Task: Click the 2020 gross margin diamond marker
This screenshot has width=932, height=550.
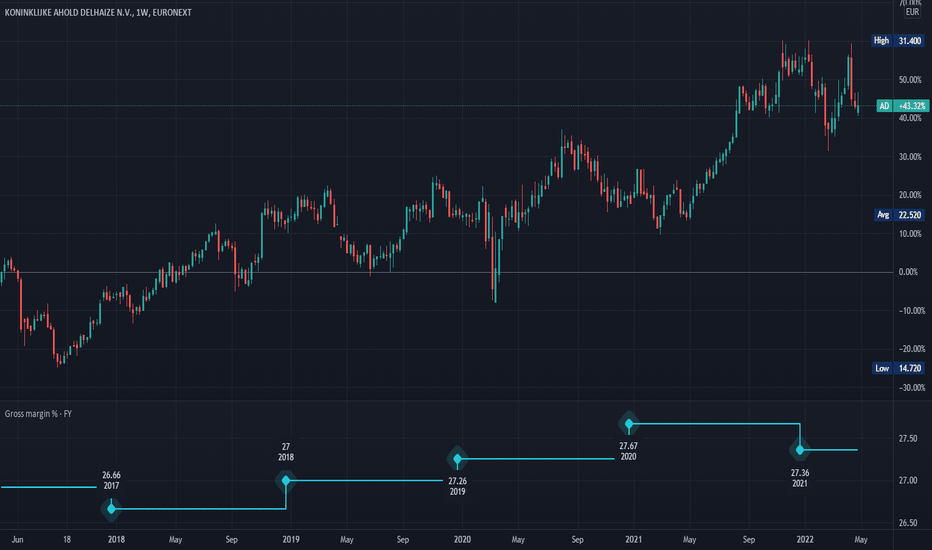Action: pyautogui.click(x=629, y=423)
